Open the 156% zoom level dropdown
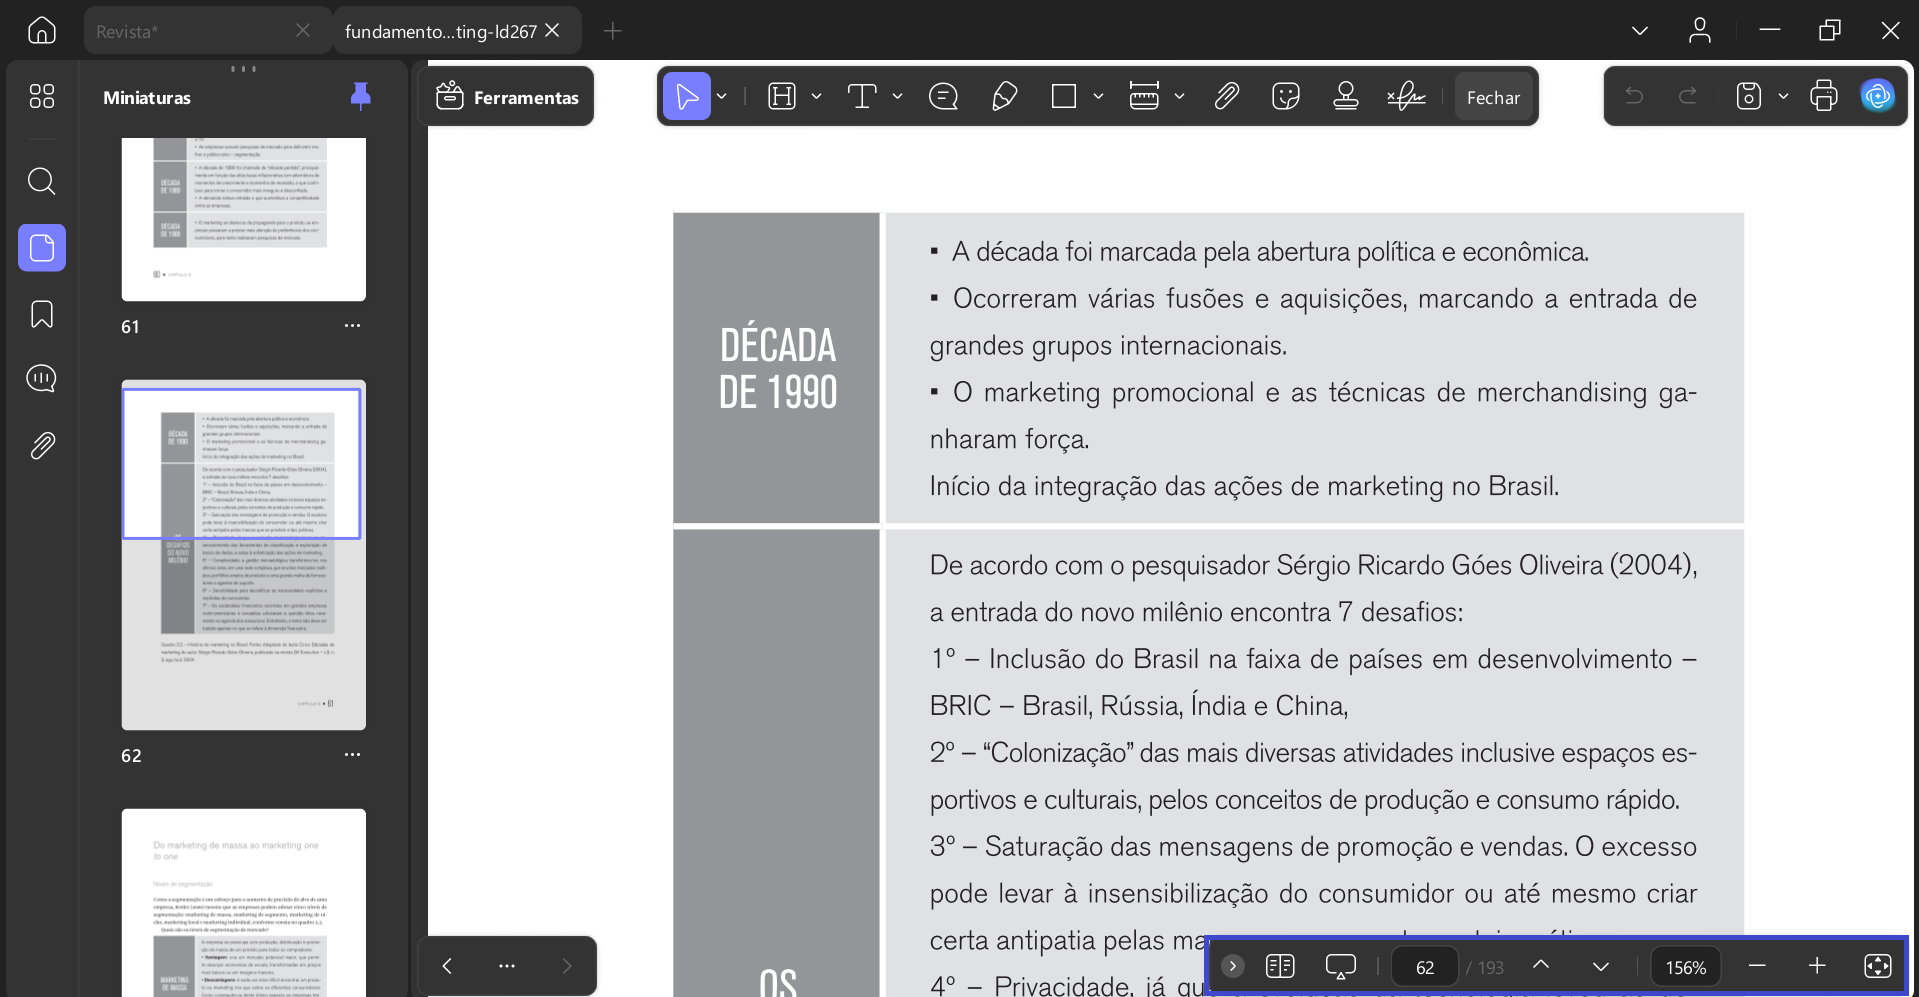Viewport: 1919px width, 997px height. pyautogui.click(x=1685, y=967)
